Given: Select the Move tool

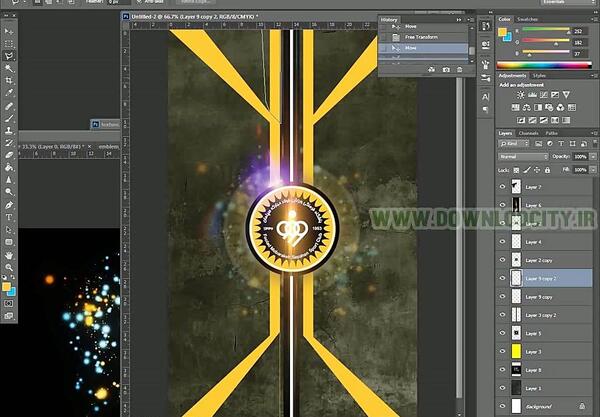Looking at the screenshot, I should pos(9,31).
